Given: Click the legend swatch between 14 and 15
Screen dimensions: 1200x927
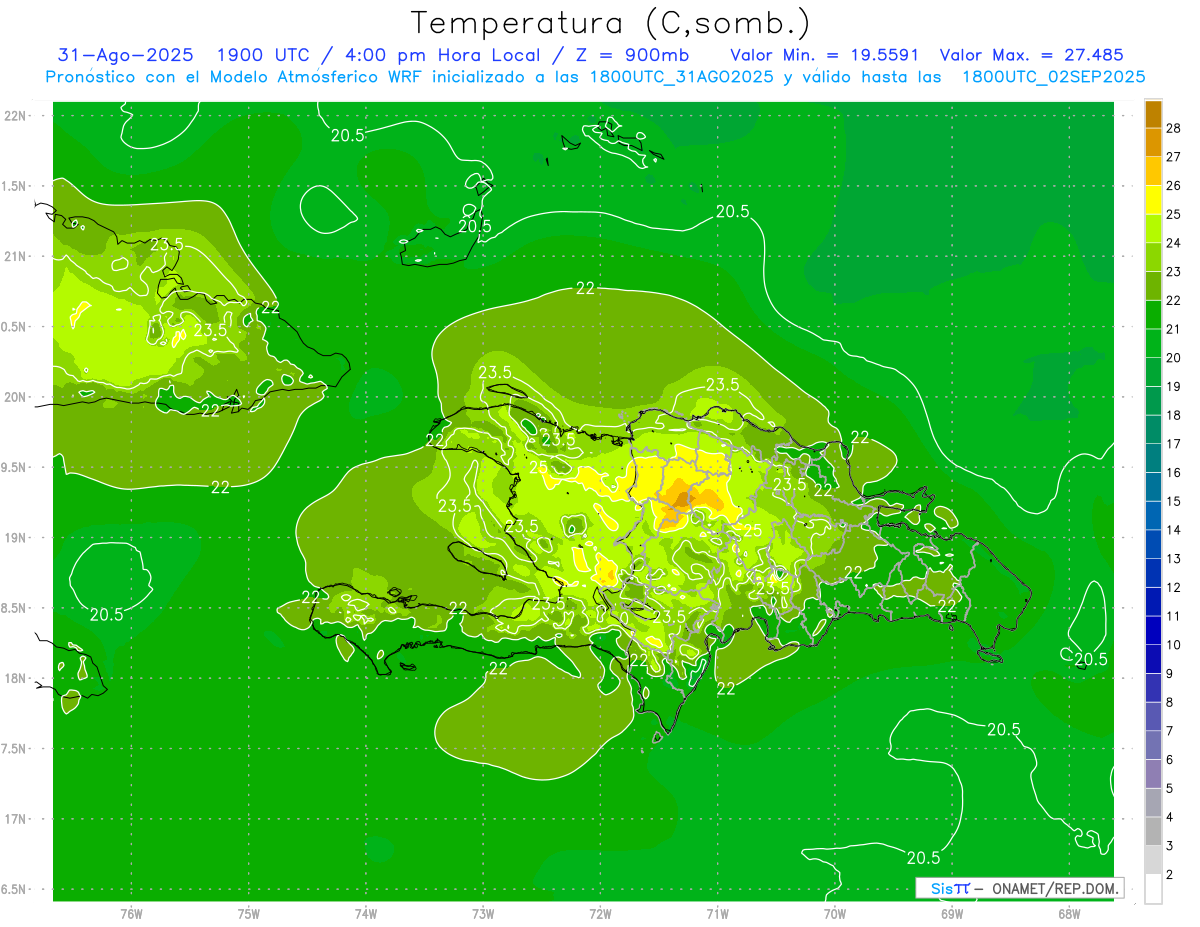Looking at the screenshot, I should (x=1153, y=516).
